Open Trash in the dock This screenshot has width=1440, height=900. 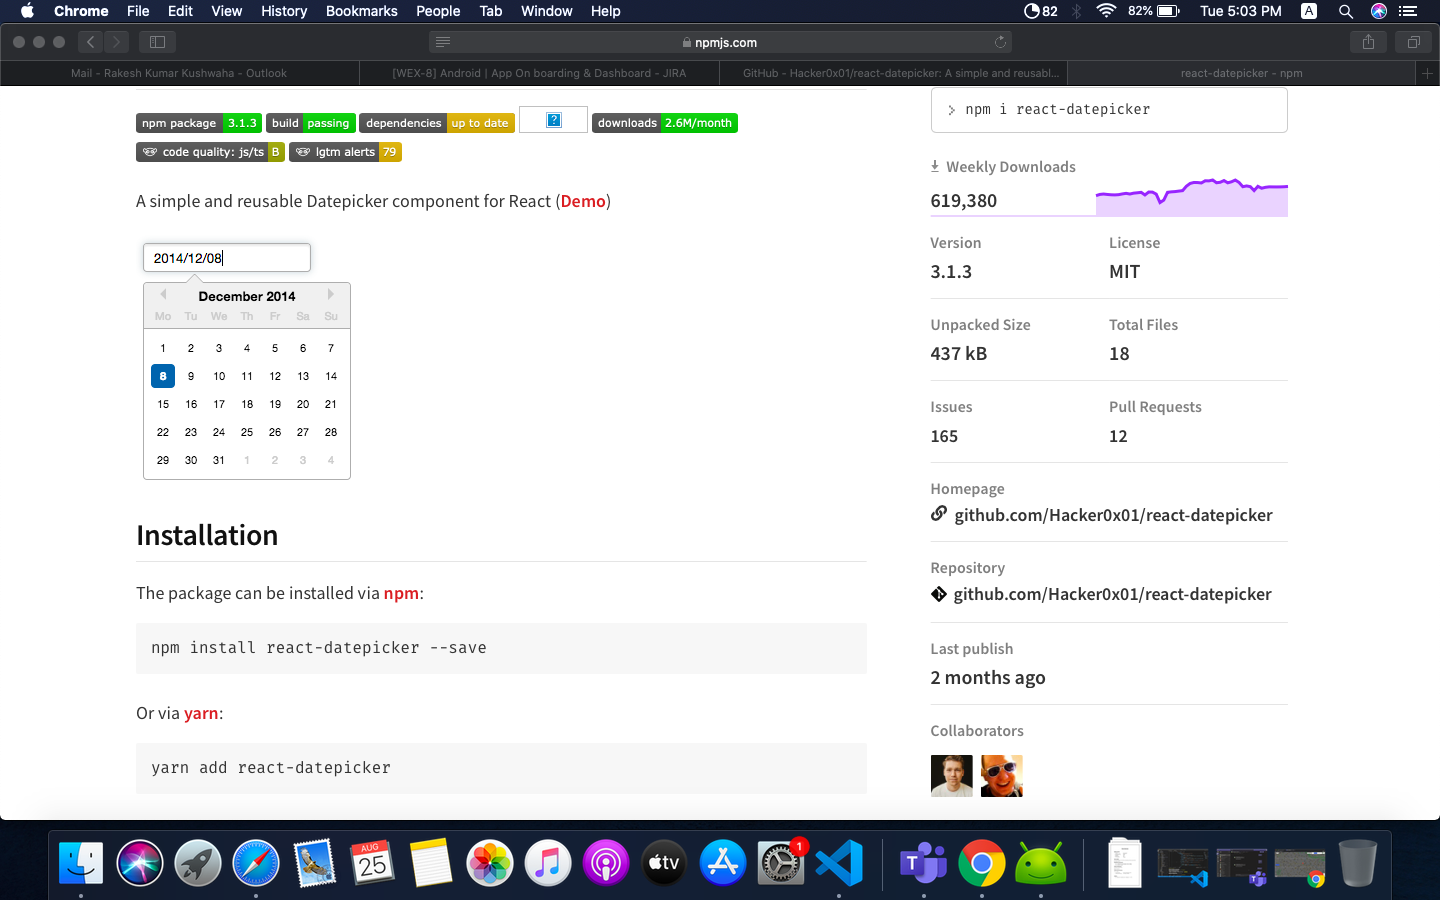pos(1358,862)
